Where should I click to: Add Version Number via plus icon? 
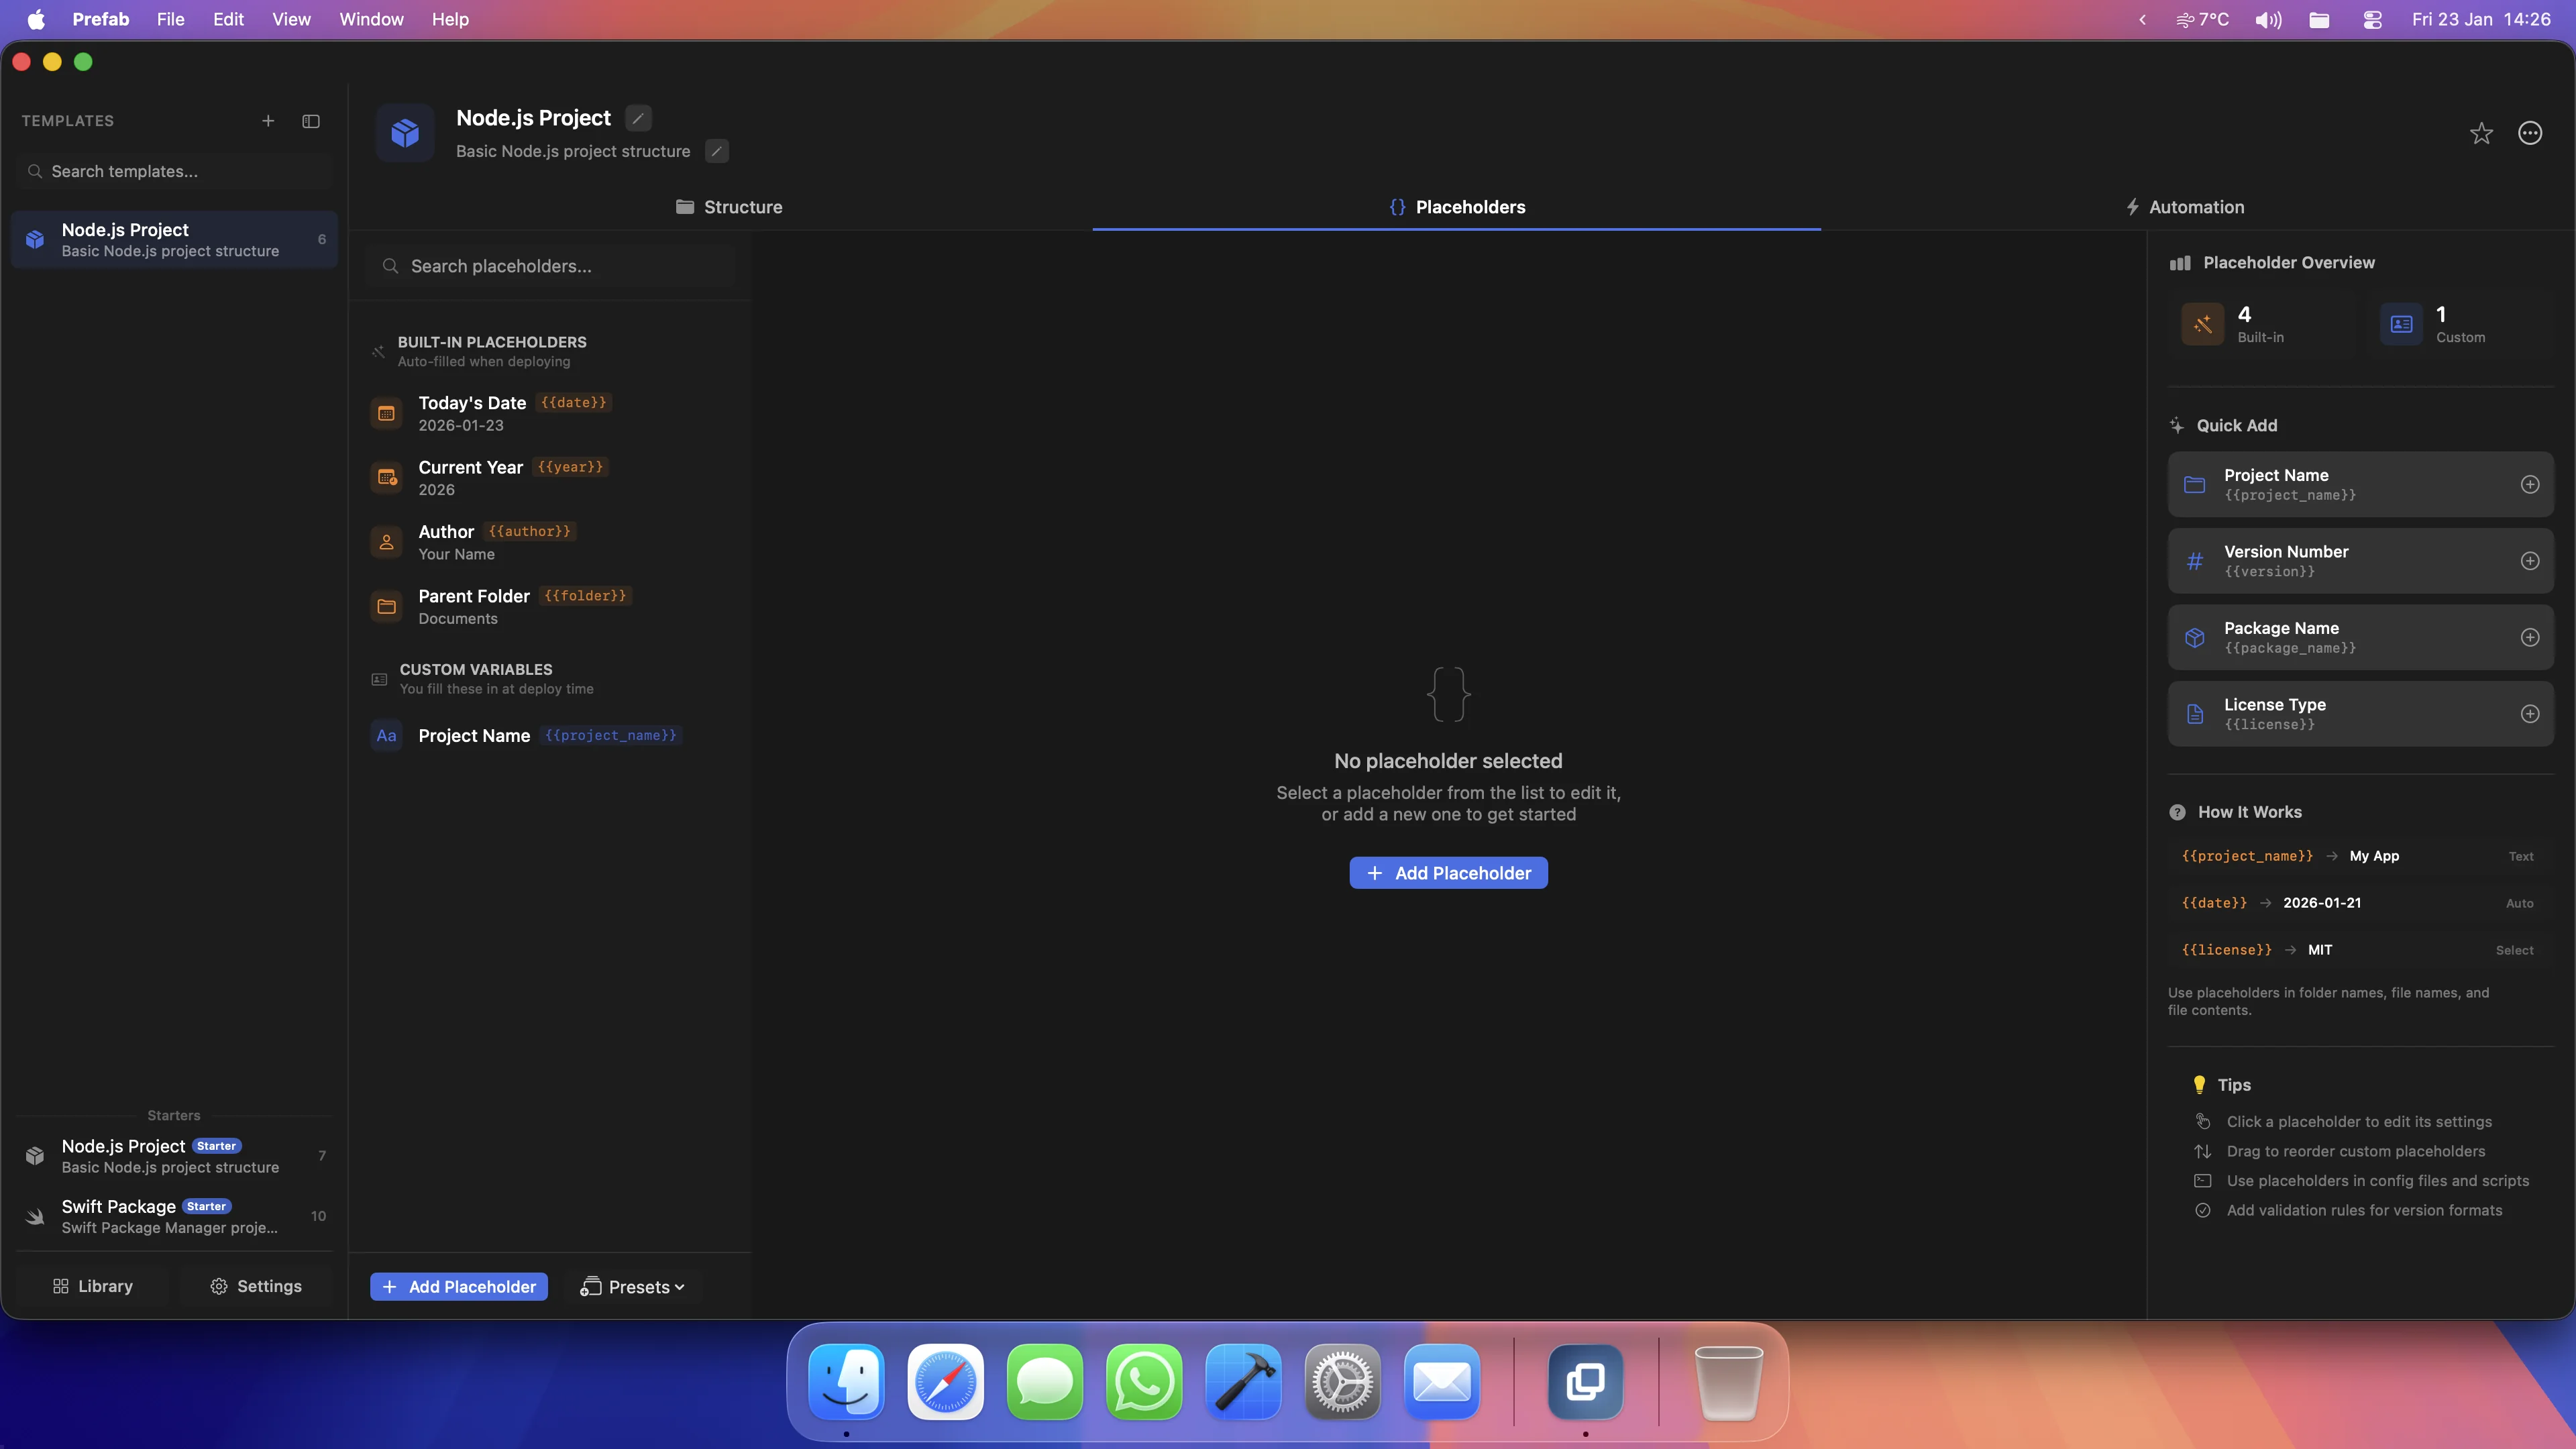[2529, 561]
